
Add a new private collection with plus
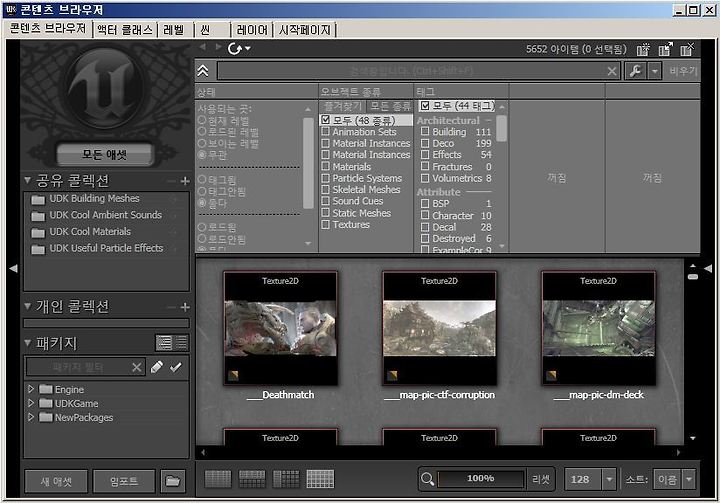[185, 307]
